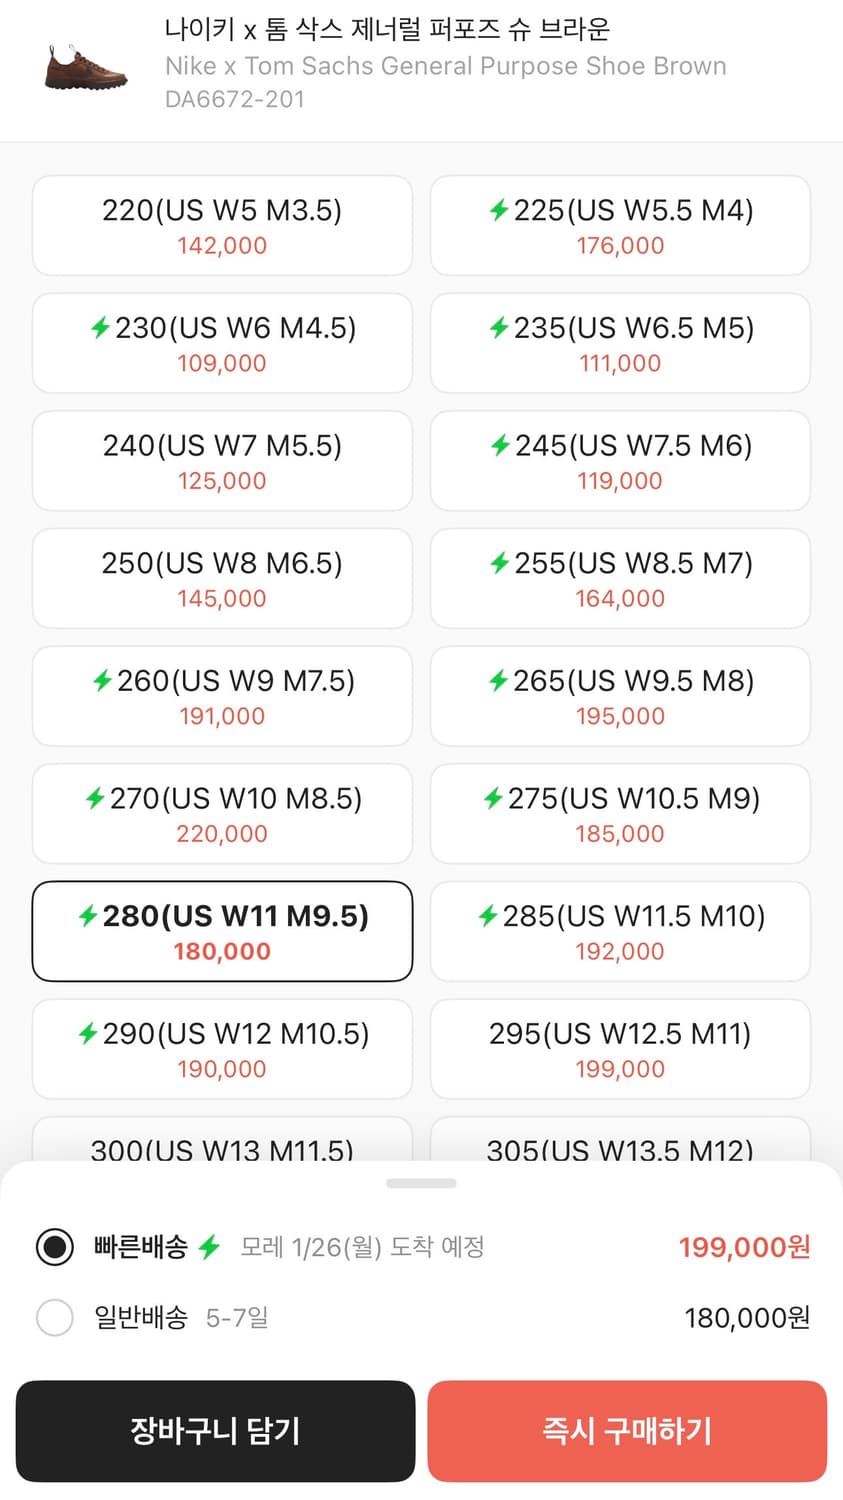The image size is (843, 1500).
Task: Select size 265 (US W9.5 M8)
Action: pyautogui.click(x=620, y=696)
